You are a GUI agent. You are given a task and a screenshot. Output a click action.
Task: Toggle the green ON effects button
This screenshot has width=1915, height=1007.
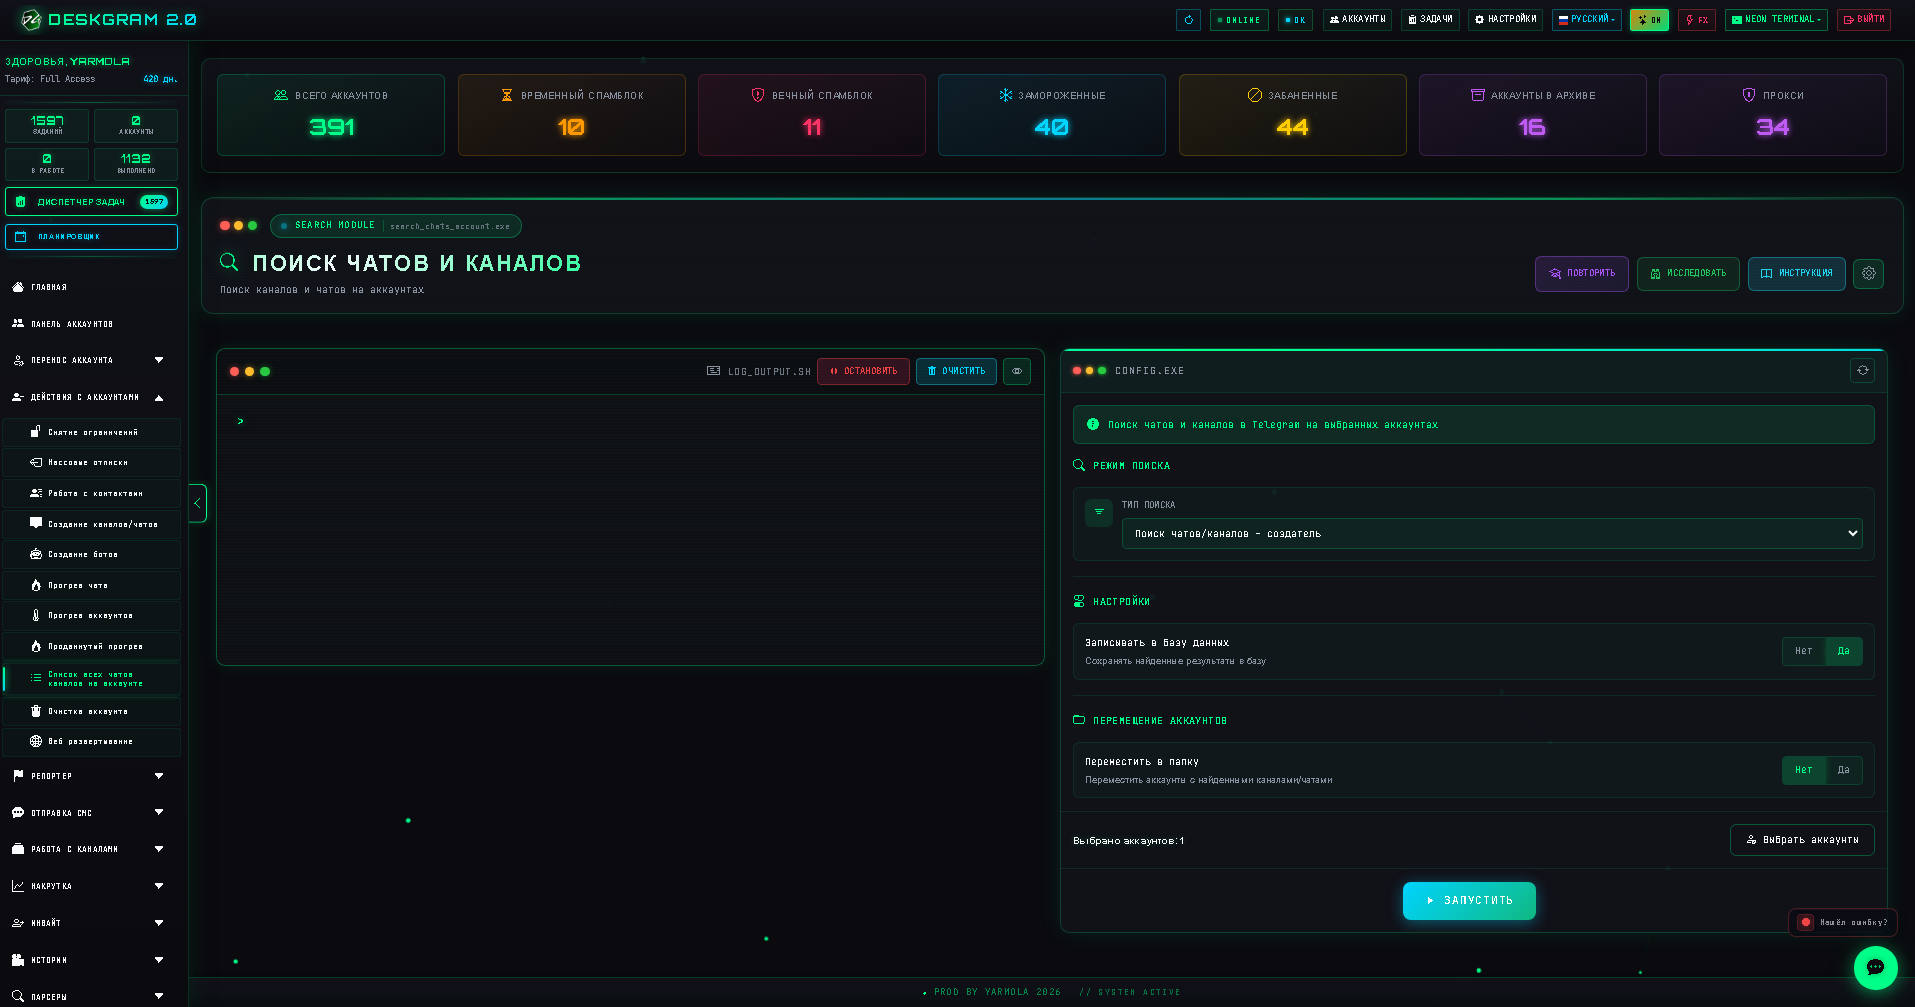[1649, 20]
